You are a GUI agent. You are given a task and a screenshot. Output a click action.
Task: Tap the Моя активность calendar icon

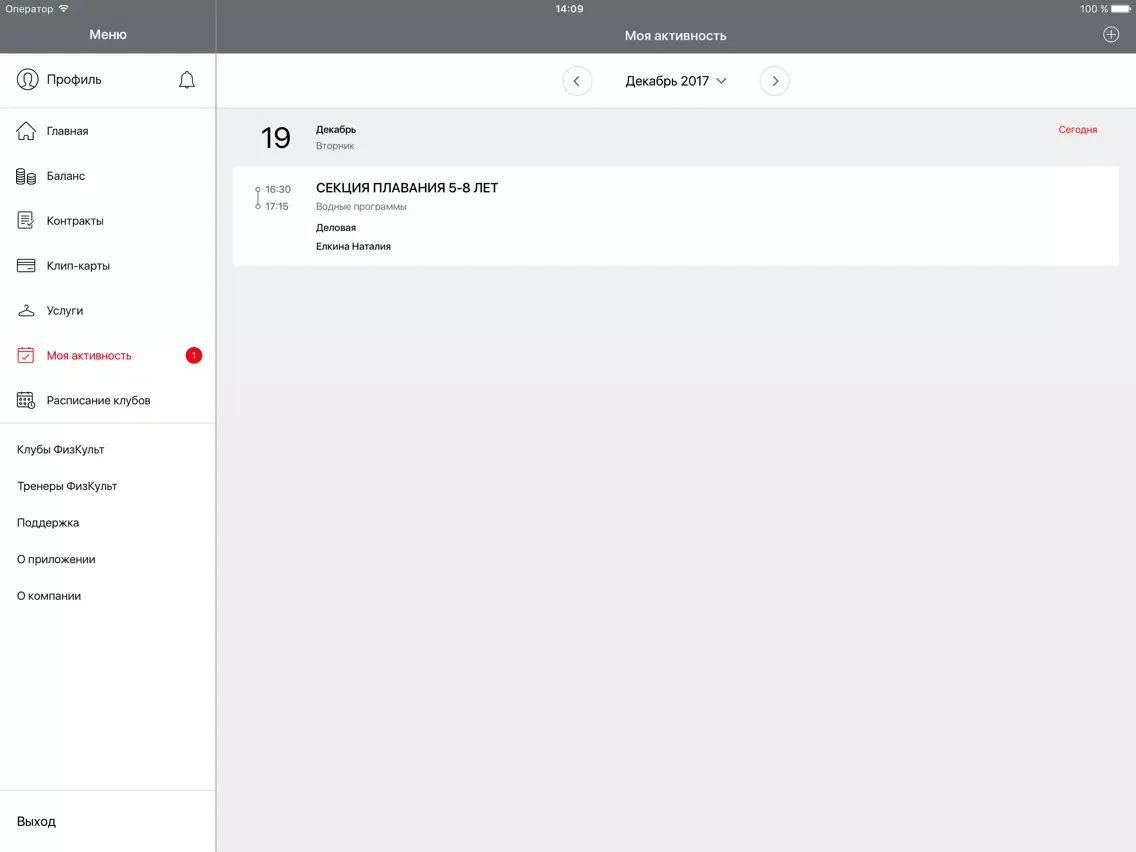[x=26, y=356]
